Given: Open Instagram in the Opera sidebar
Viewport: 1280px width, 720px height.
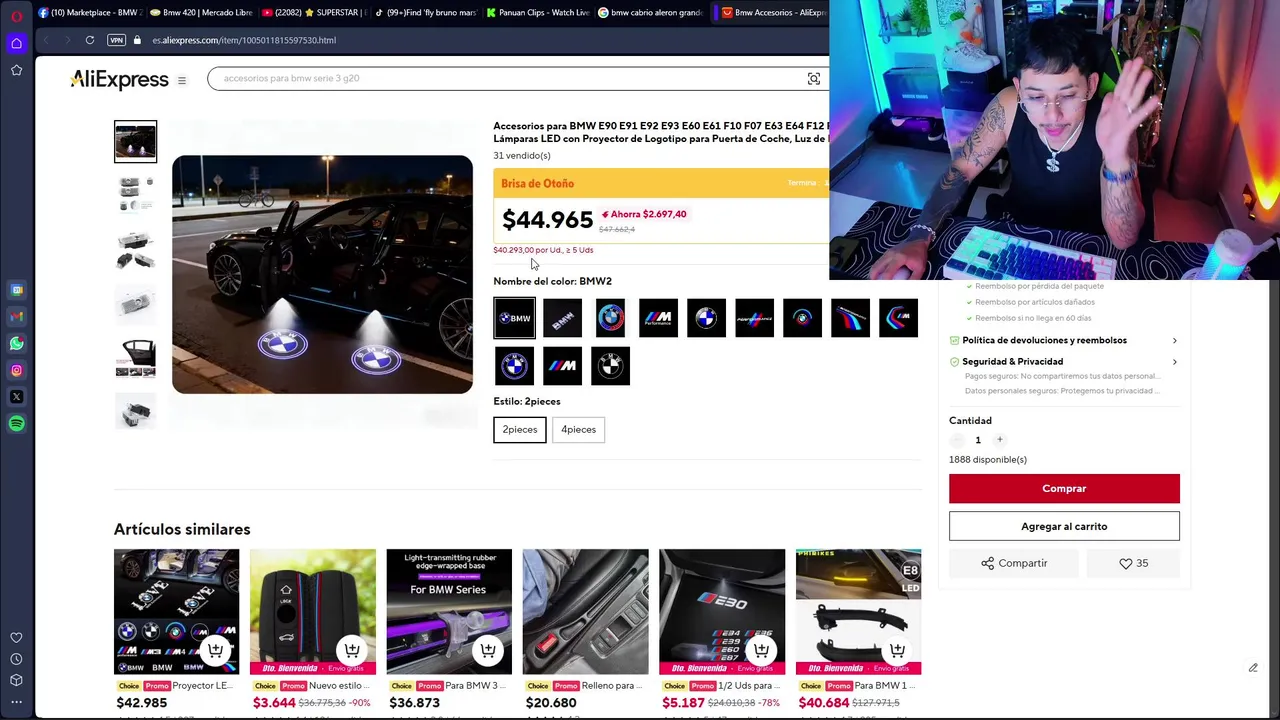Looking at the screenshot, I should pyautogui.click(x=16, y=370).
